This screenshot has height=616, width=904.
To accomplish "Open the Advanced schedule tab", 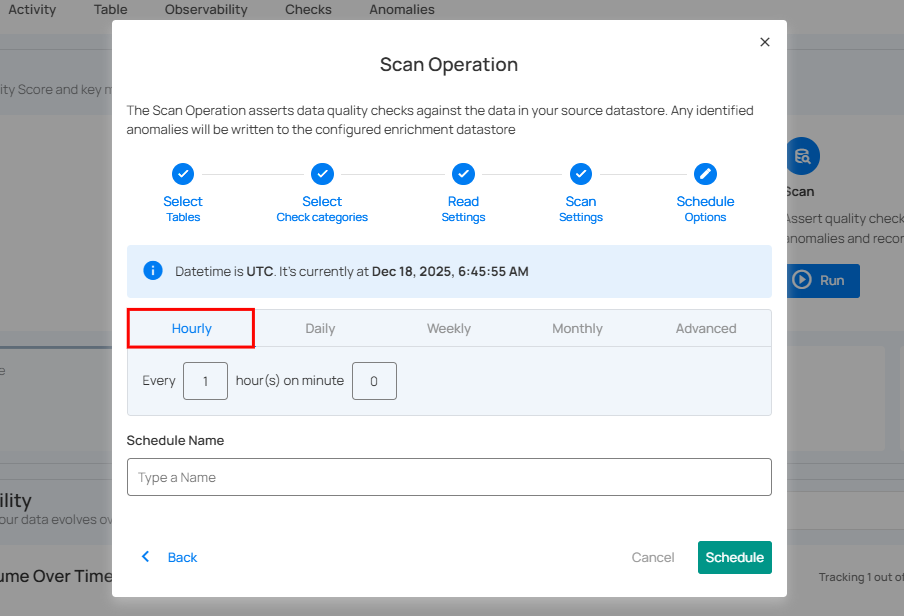I will 706,328.
